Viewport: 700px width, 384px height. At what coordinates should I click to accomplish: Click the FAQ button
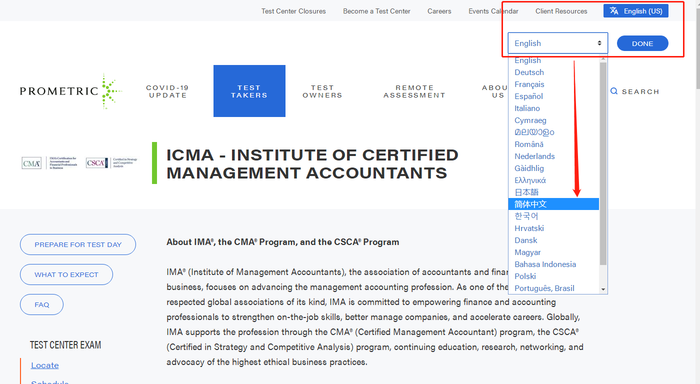(x=42, y=305)
